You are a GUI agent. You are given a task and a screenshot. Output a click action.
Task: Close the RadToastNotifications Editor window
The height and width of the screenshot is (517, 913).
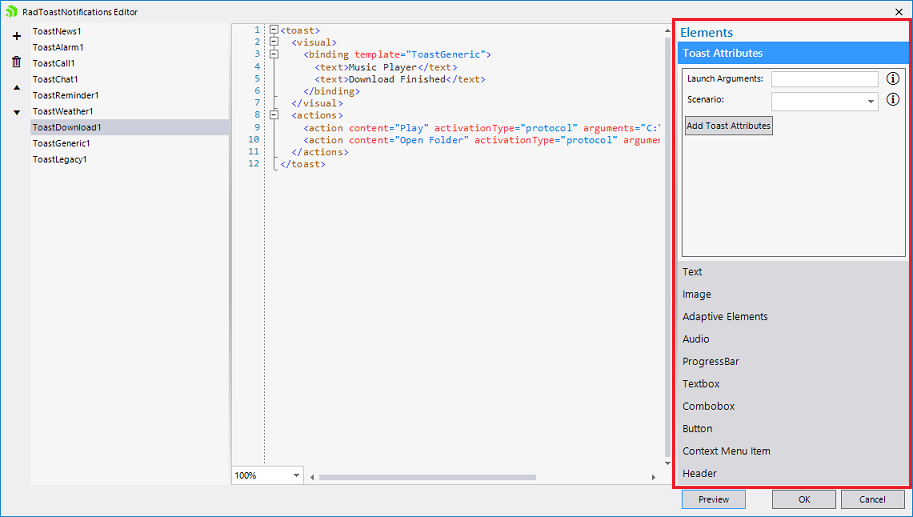click(899, 12)
